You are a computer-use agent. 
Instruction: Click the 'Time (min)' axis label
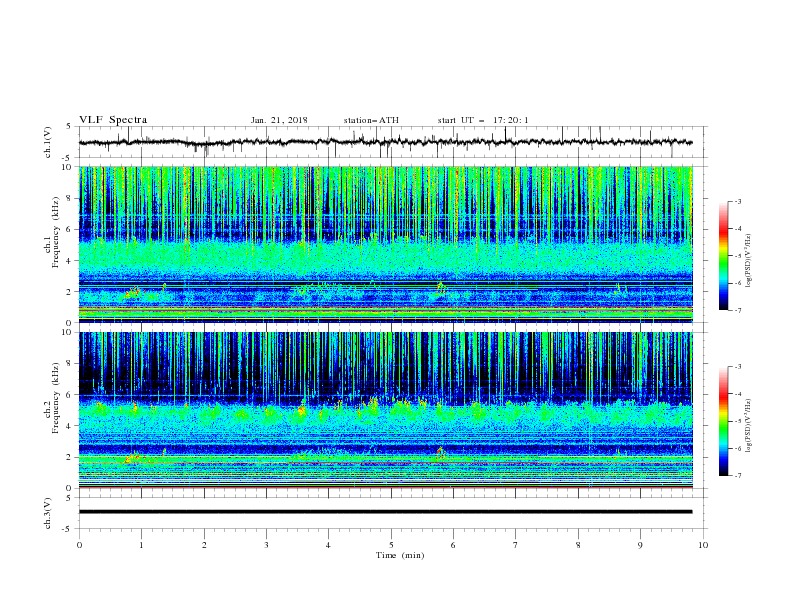400,555
